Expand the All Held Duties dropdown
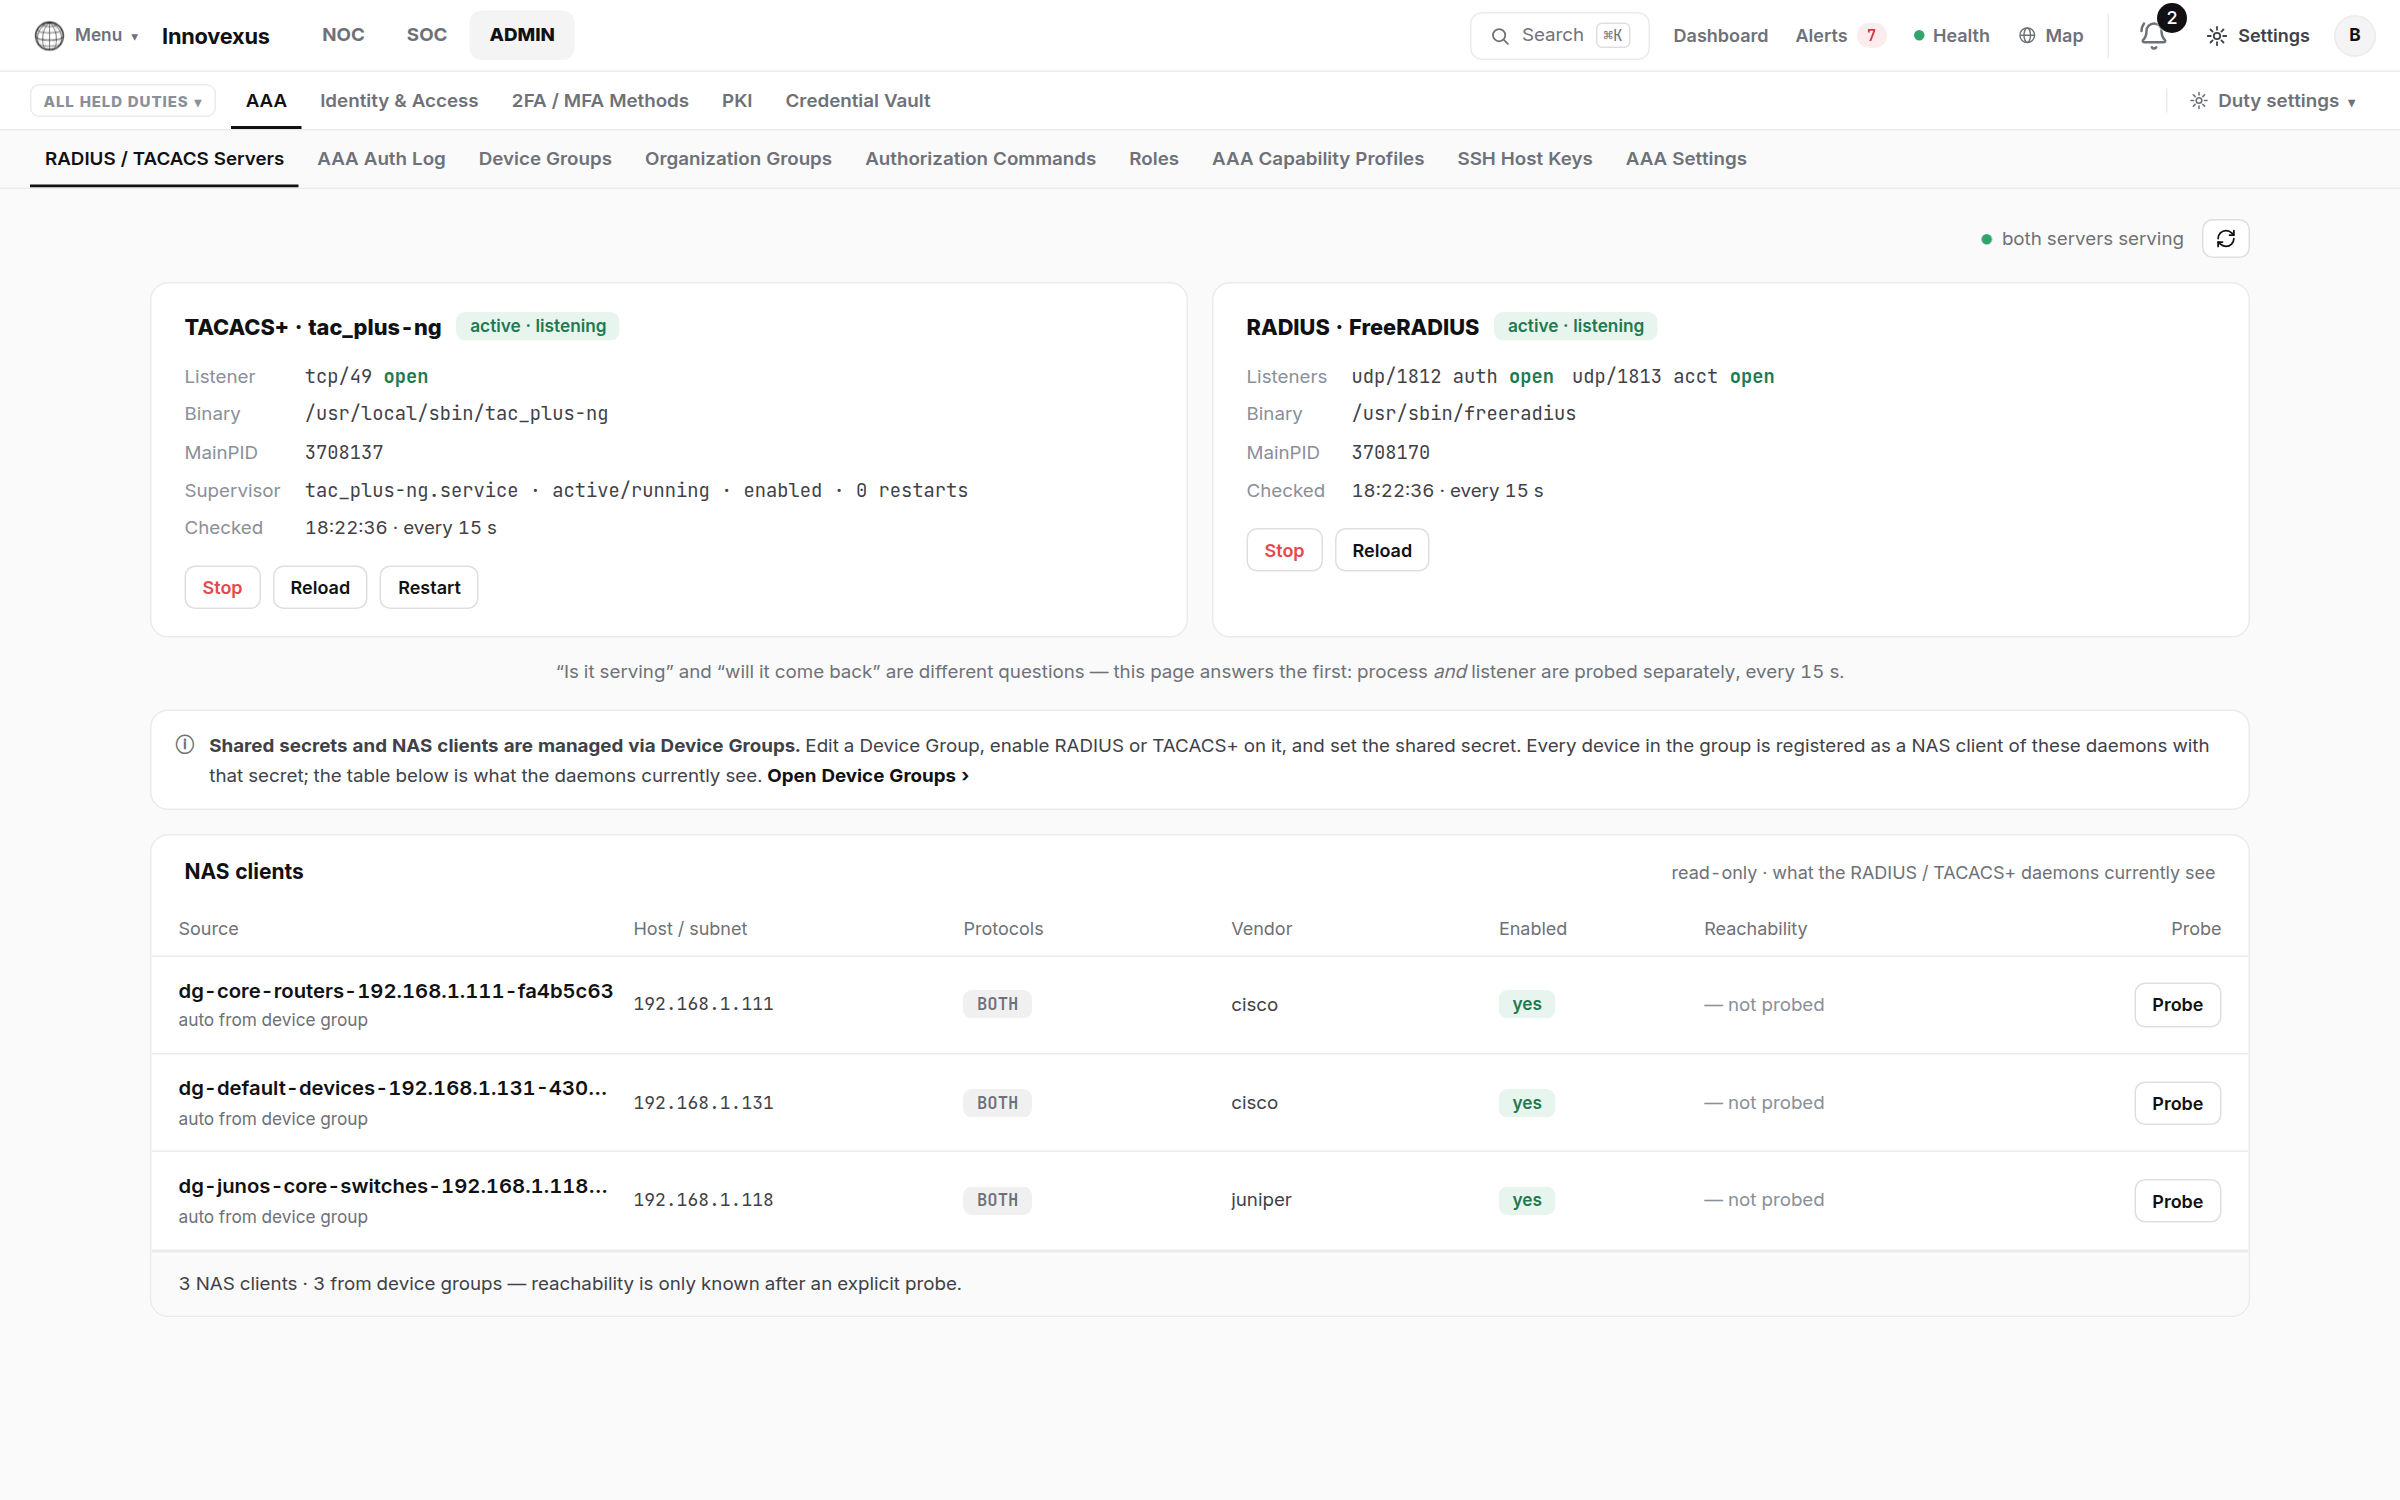Image resolution: width=2400 pixels, height=1500 pixels. (123, 101)
